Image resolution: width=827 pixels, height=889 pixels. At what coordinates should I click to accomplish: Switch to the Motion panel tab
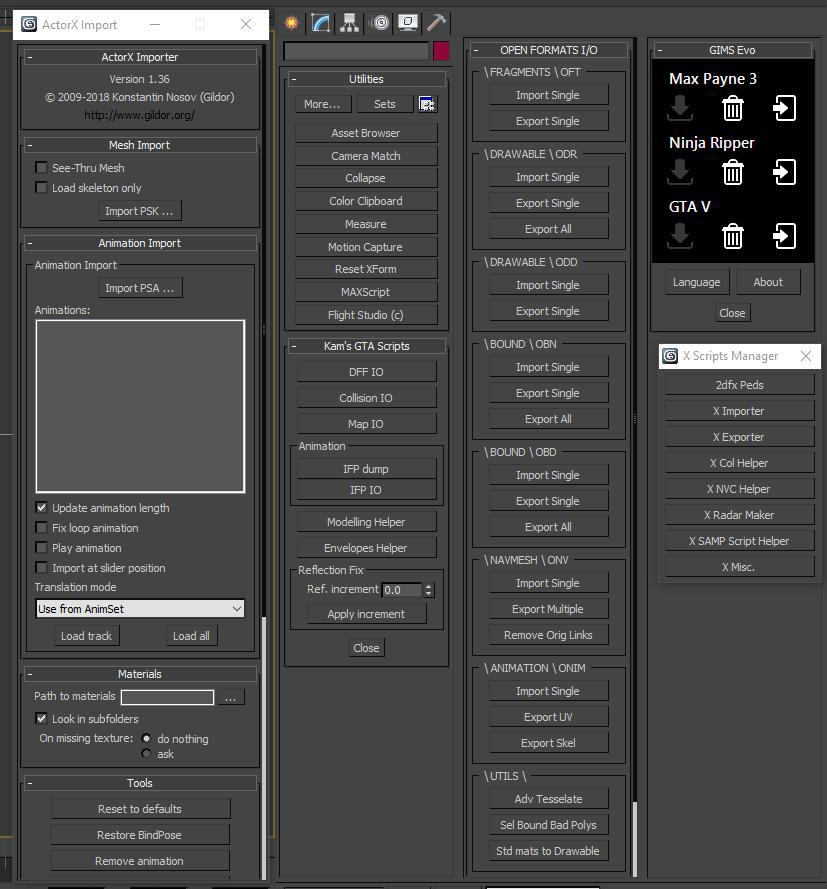379,23
